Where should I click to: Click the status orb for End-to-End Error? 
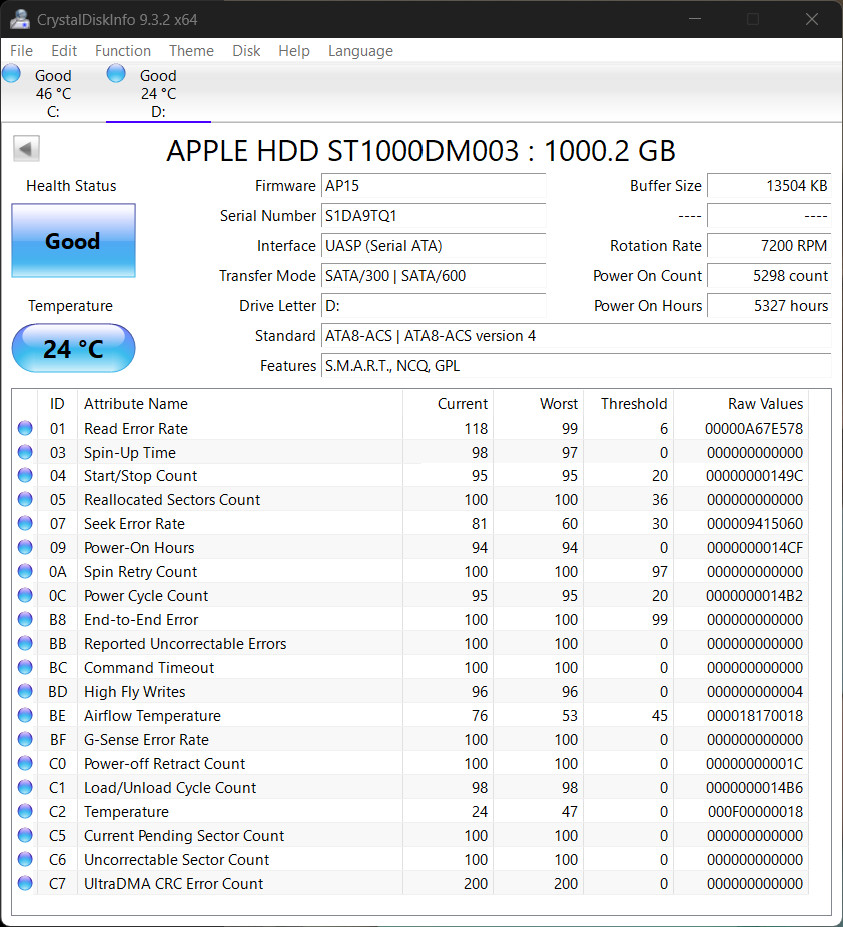[x=25, y=619]
